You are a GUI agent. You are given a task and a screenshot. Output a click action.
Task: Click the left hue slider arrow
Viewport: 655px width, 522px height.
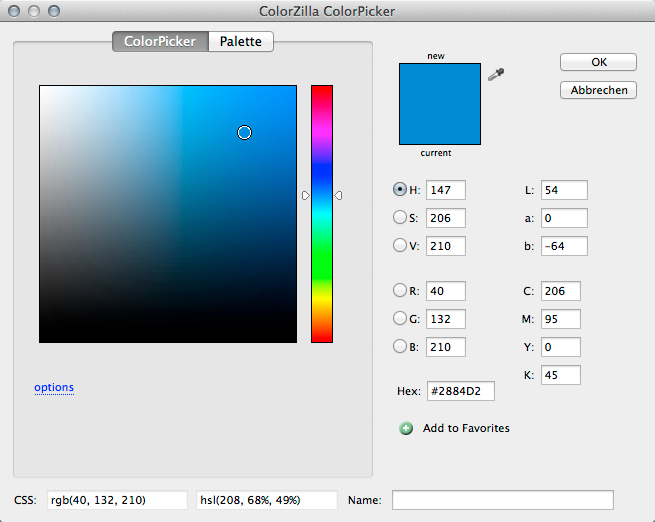pyautogui.click(x=306, y=196)
